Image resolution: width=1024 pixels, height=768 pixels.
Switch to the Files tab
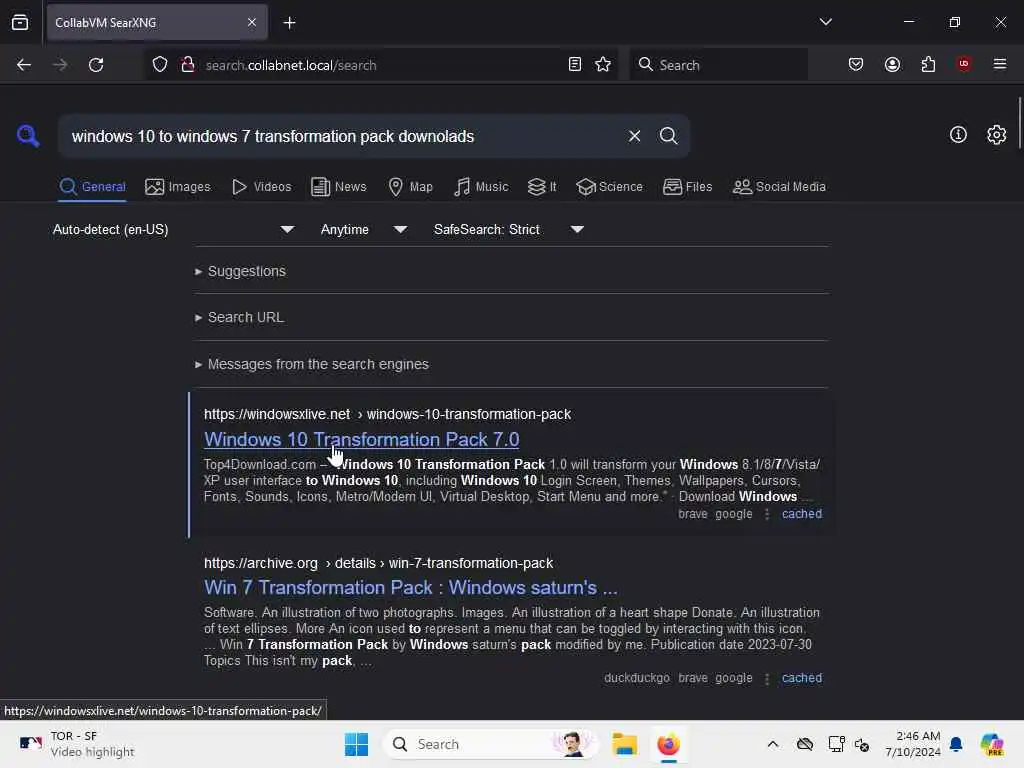tap(687, 187)
